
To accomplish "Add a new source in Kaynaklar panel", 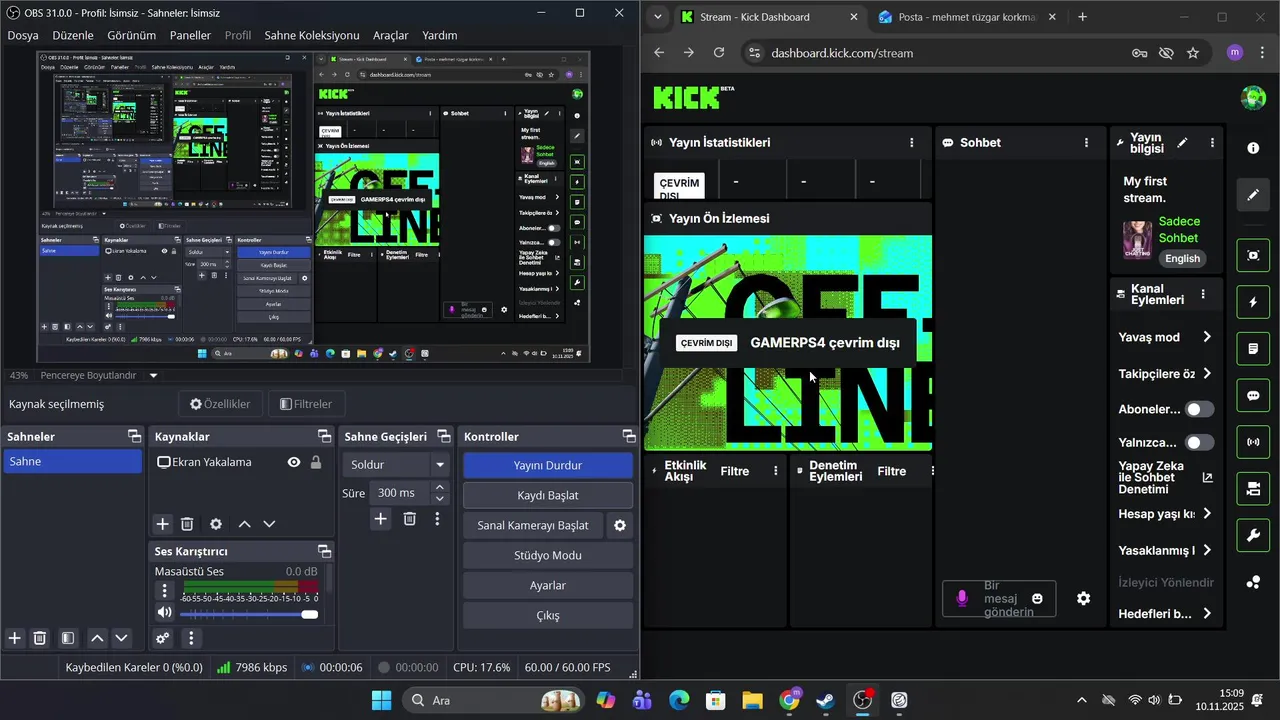I will click(162, 524).
